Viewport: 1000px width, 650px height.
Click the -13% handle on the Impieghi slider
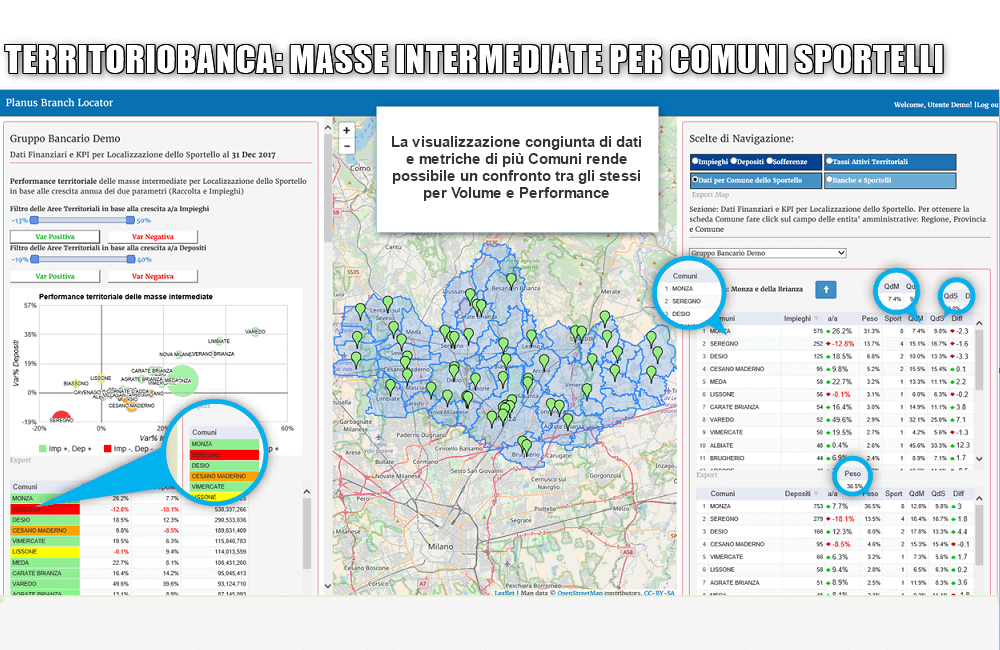(34, 220)
